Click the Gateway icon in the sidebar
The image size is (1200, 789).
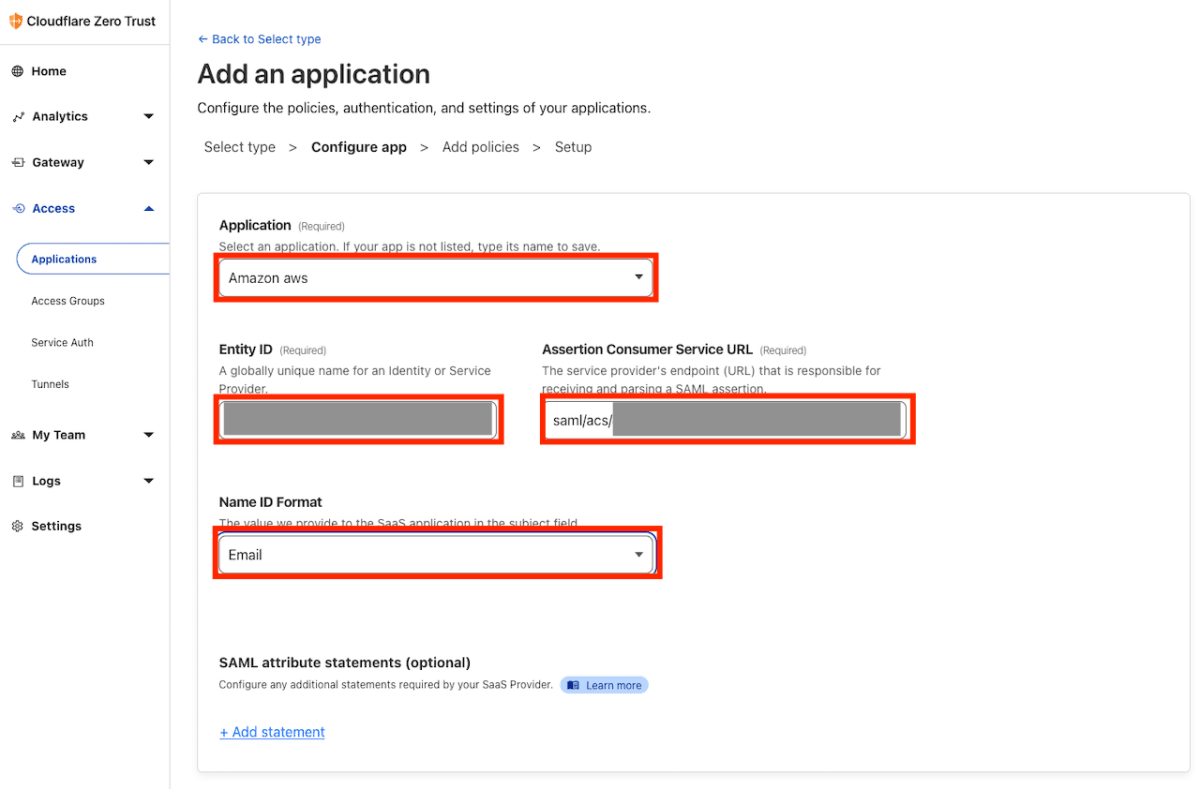point(16,162)
